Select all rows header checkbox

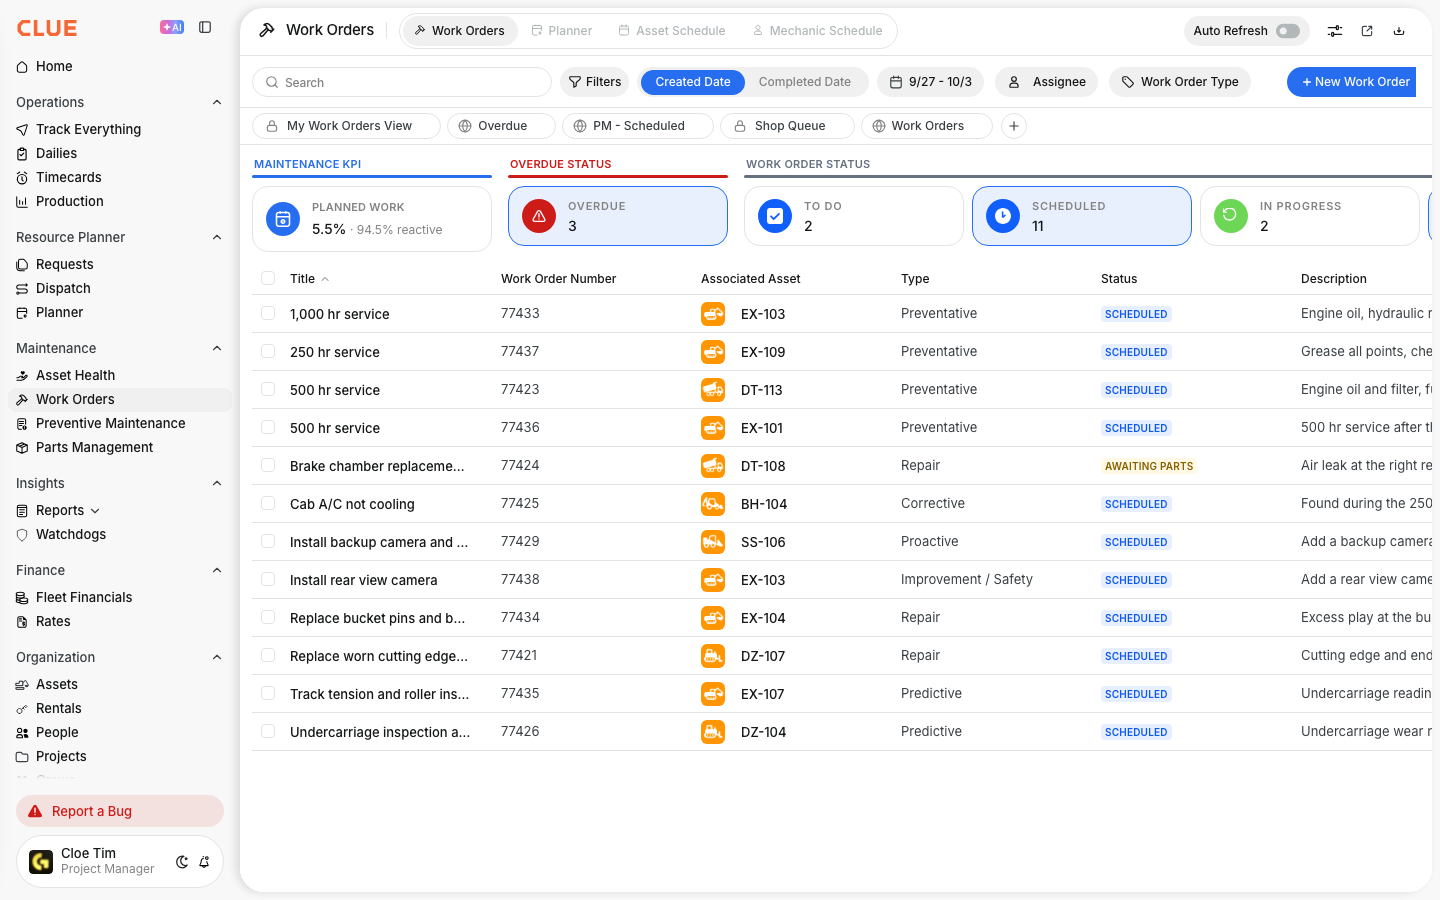[x=268, y=278]
